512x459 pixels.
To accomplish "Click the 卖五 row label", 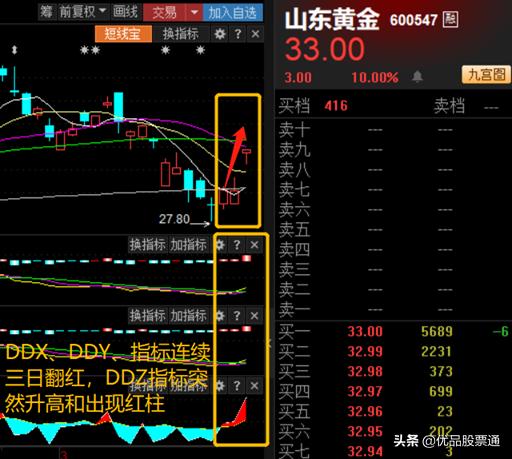I will 294,230.
